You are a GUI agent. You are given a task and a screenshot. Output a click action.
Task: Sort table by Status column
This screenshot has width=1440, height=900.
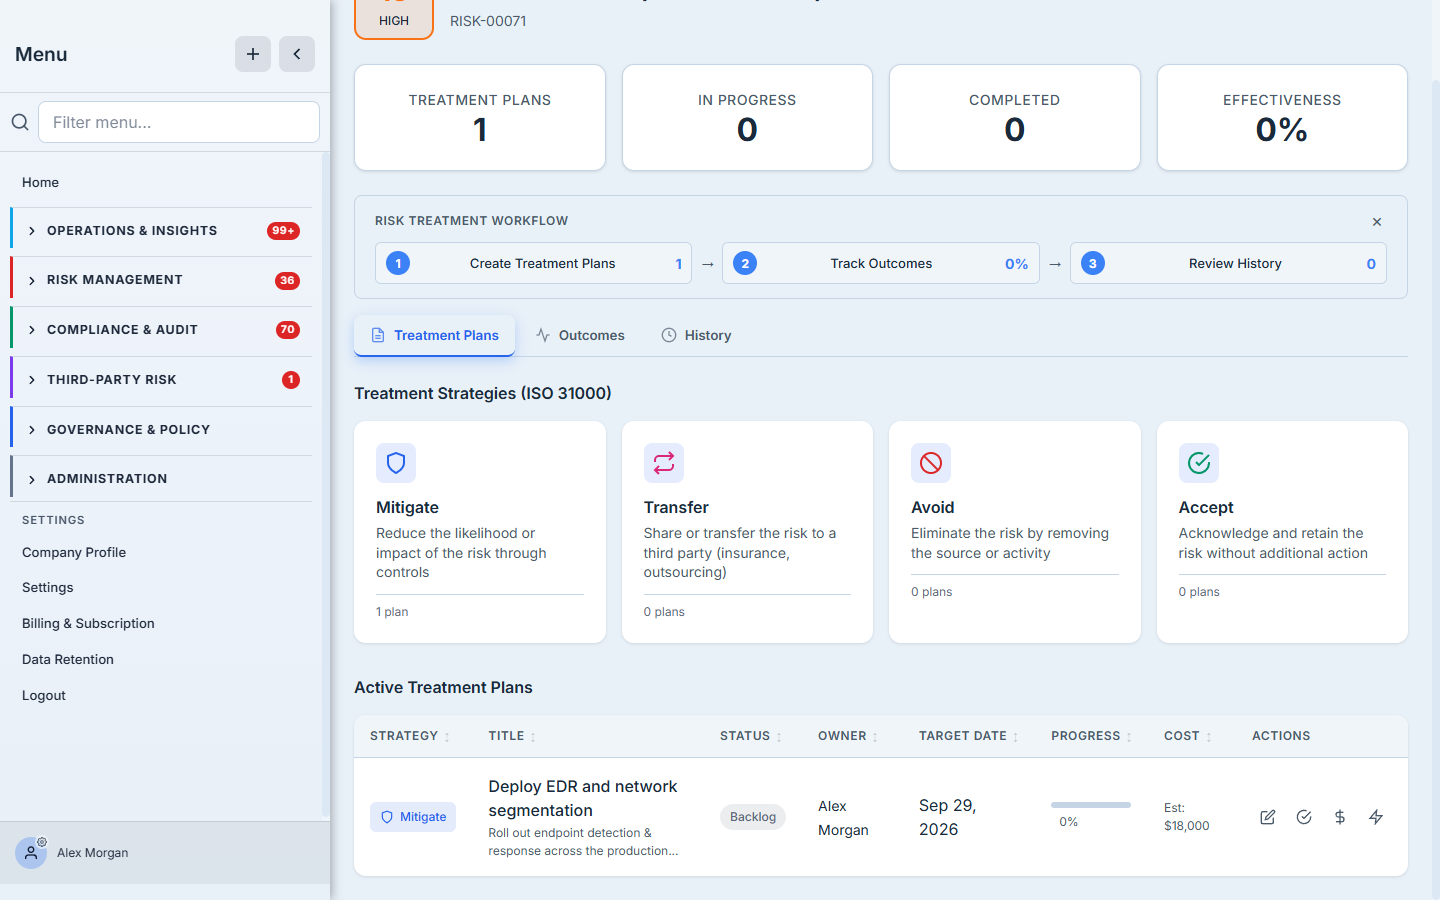point(751,736)
